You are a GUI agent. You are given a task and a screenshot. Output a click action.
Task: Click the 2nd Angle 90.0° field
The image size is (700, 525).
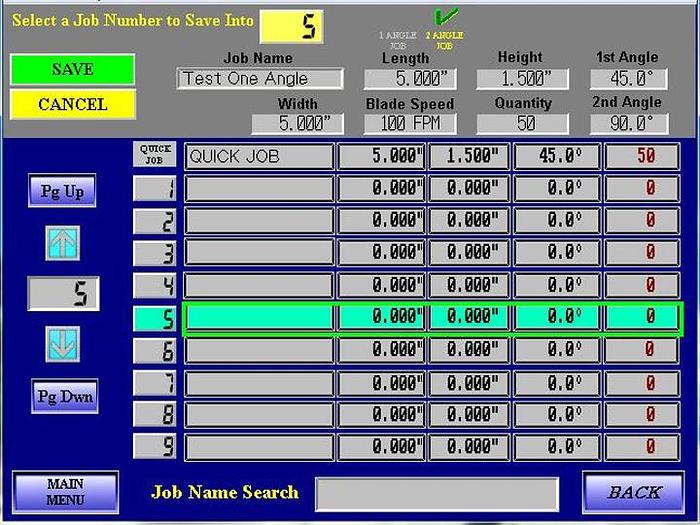click(x=628, y=124)
